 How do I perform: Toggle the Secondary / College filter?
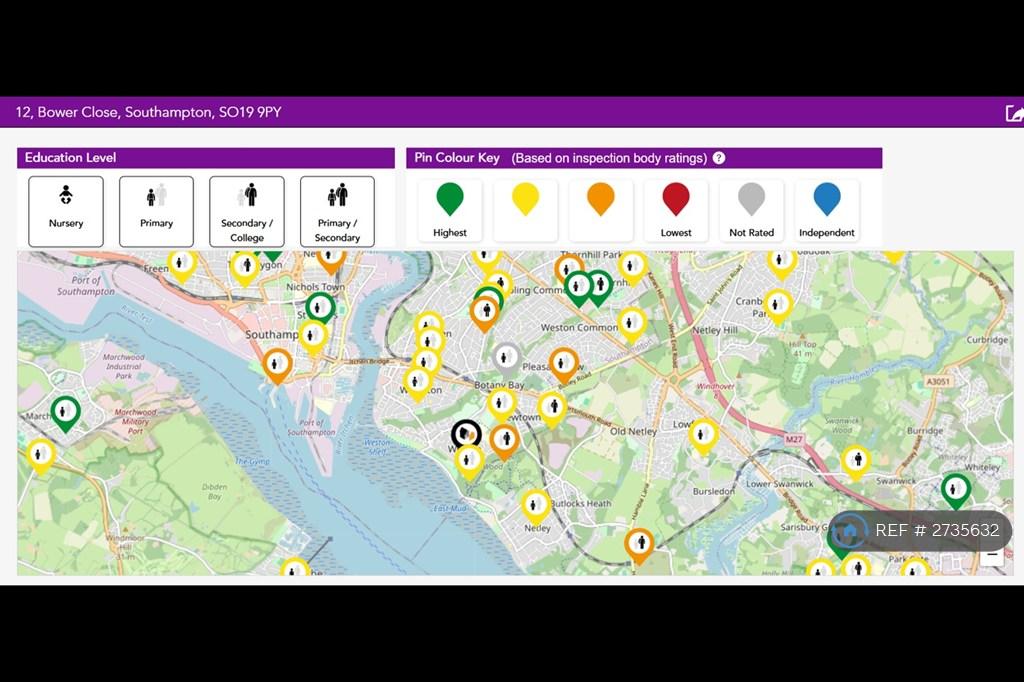(247, 211)
